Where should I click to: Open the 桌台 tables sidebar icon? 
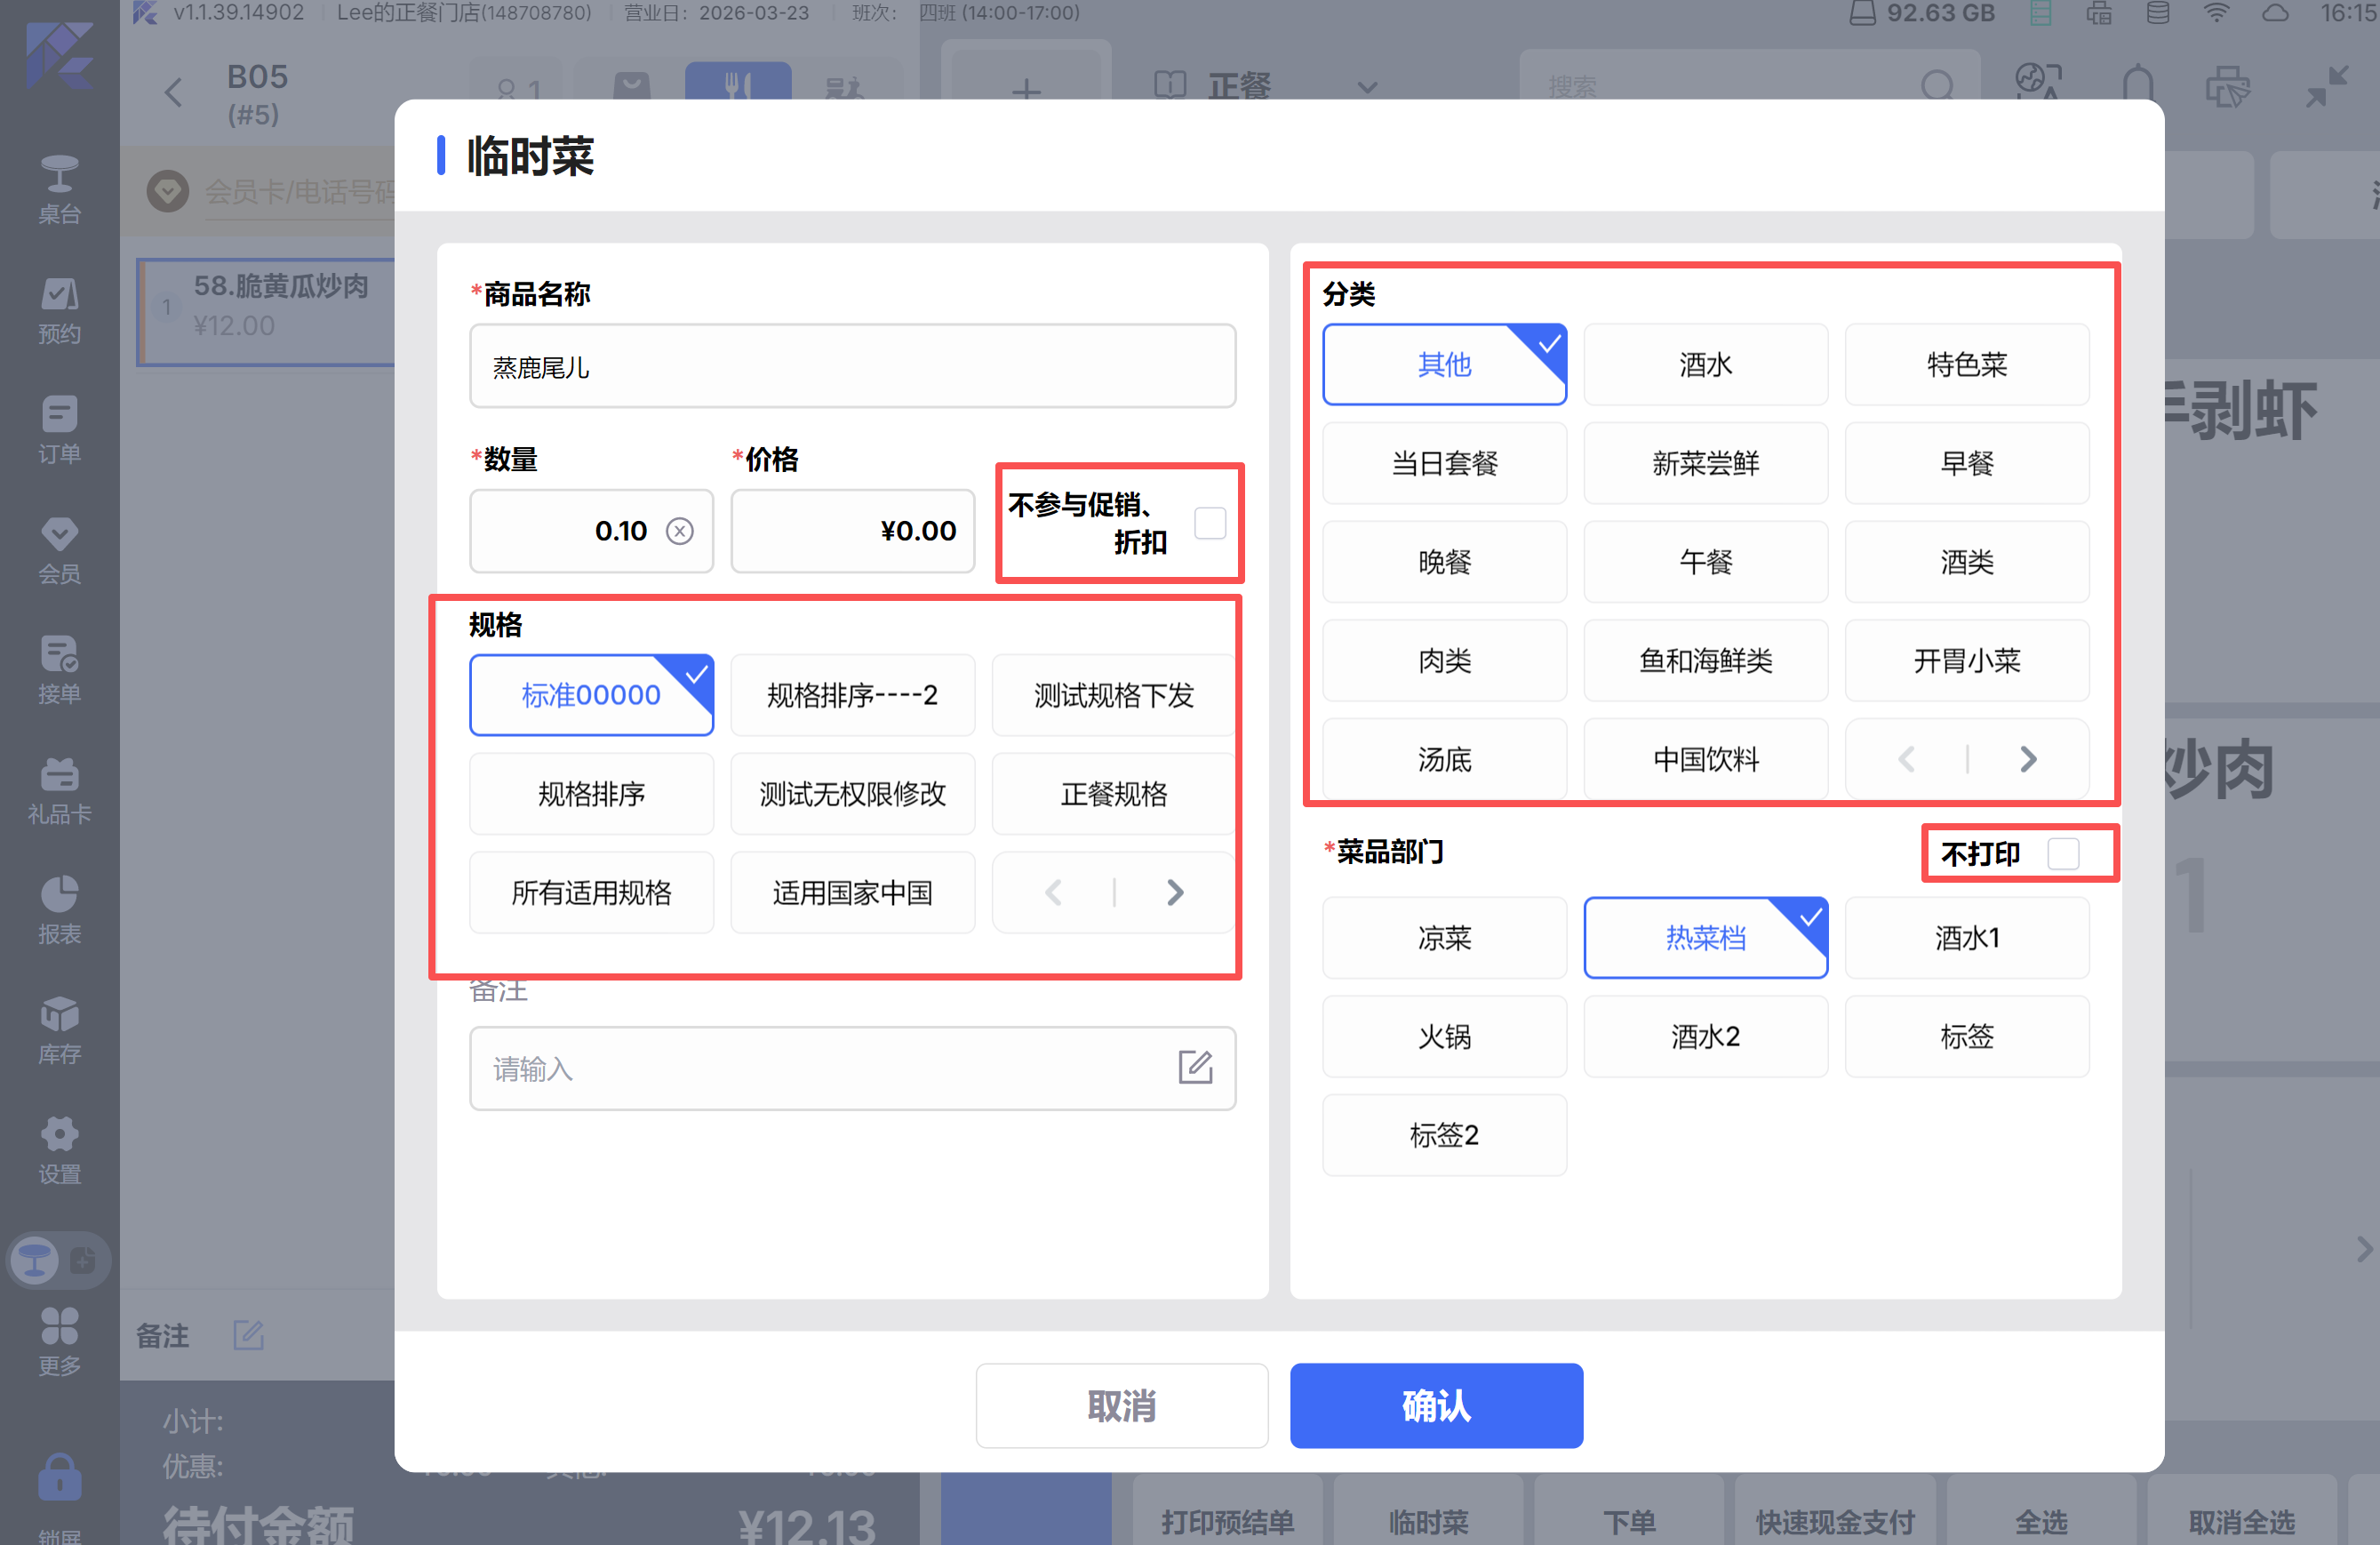pos(59,189)
